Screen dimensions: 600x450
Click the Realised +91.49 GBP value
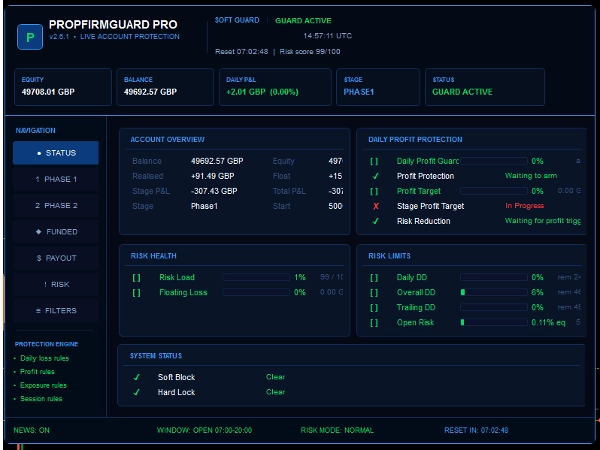click(x=212, y=176)
